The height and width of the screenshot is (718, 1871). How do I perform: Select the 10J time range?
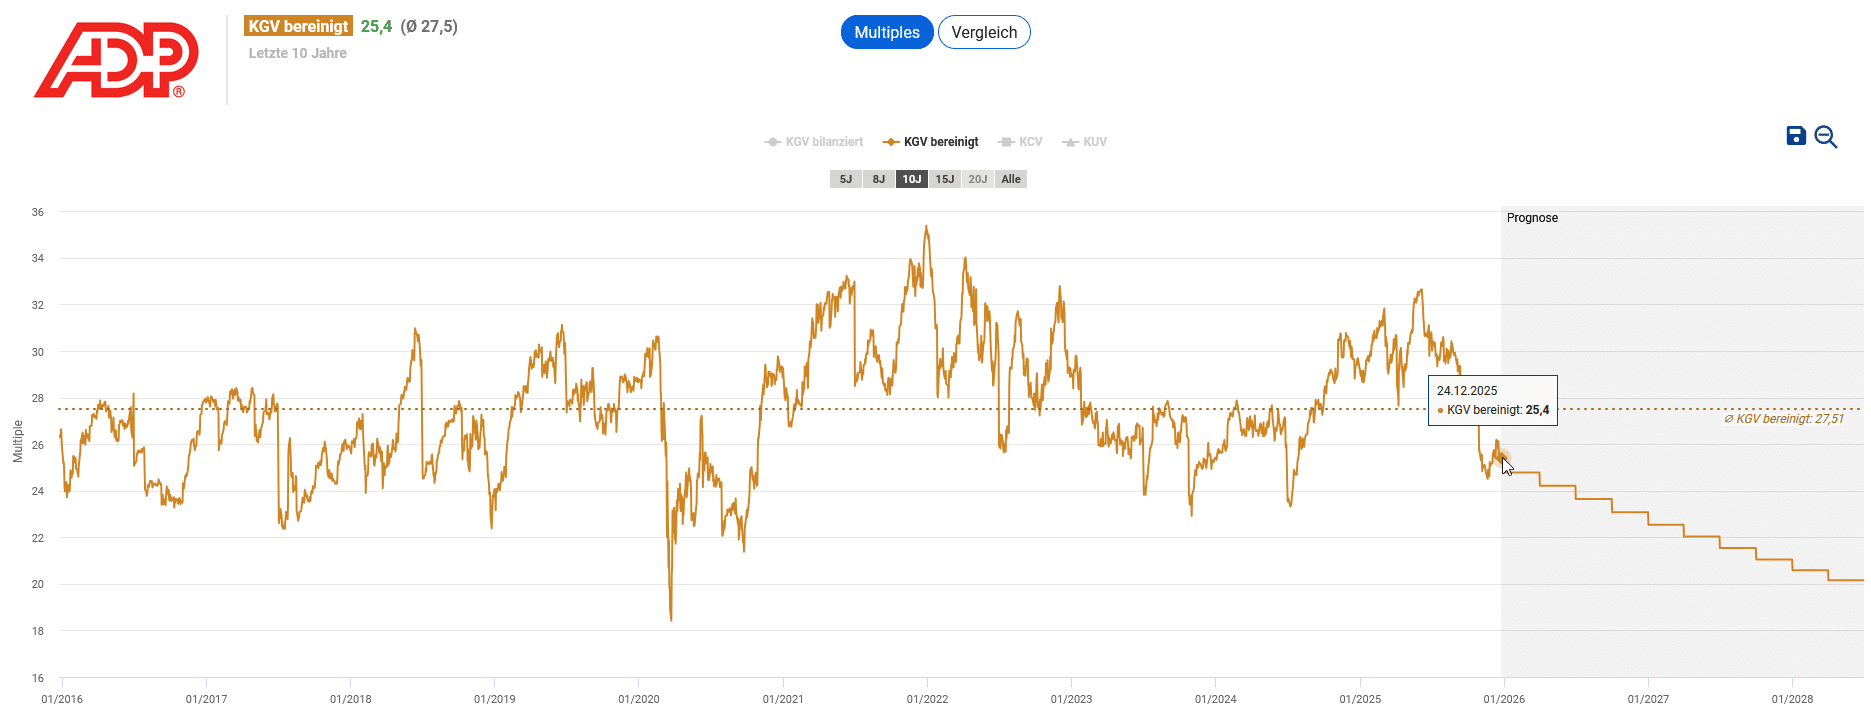pyautogui.click(x=912, y=179)
